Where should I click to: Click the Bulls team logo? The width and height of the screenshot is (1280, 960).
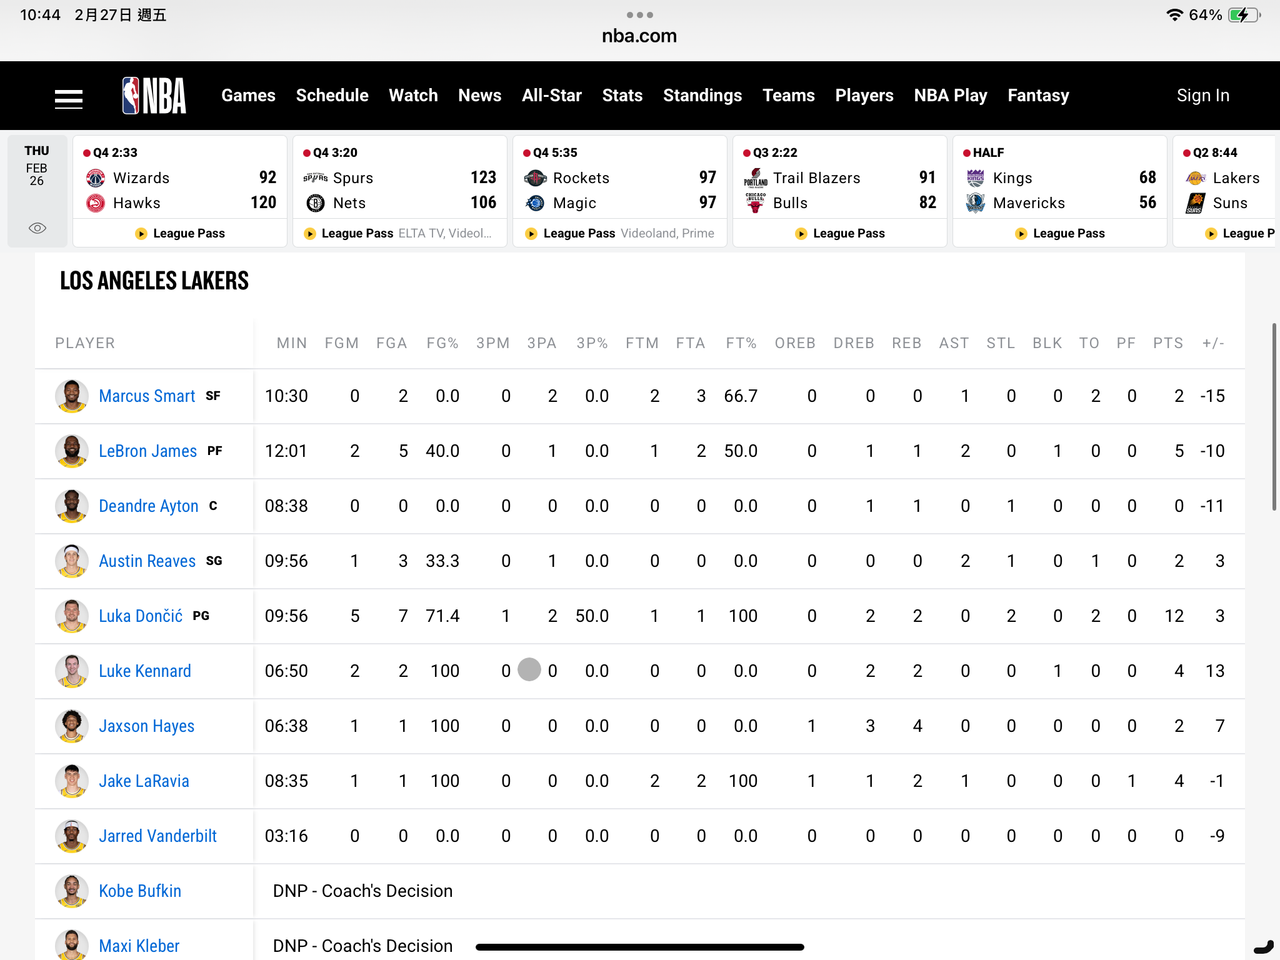click(756, 203)
